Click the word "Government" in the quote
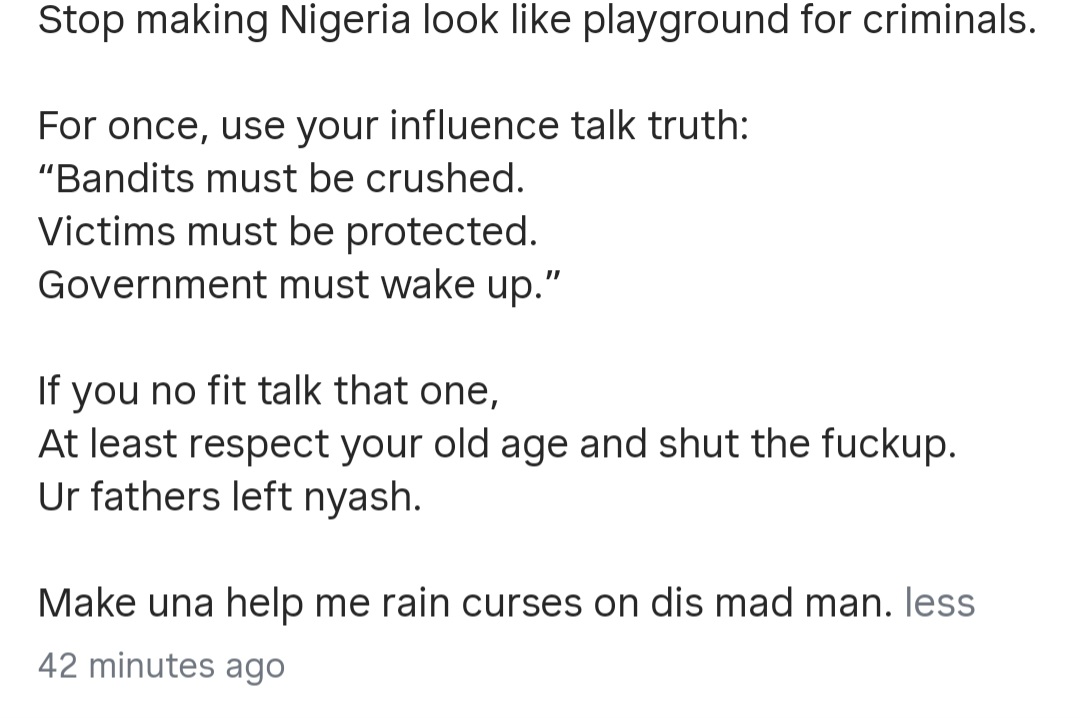1080x718 pixels. pos(151,285)
